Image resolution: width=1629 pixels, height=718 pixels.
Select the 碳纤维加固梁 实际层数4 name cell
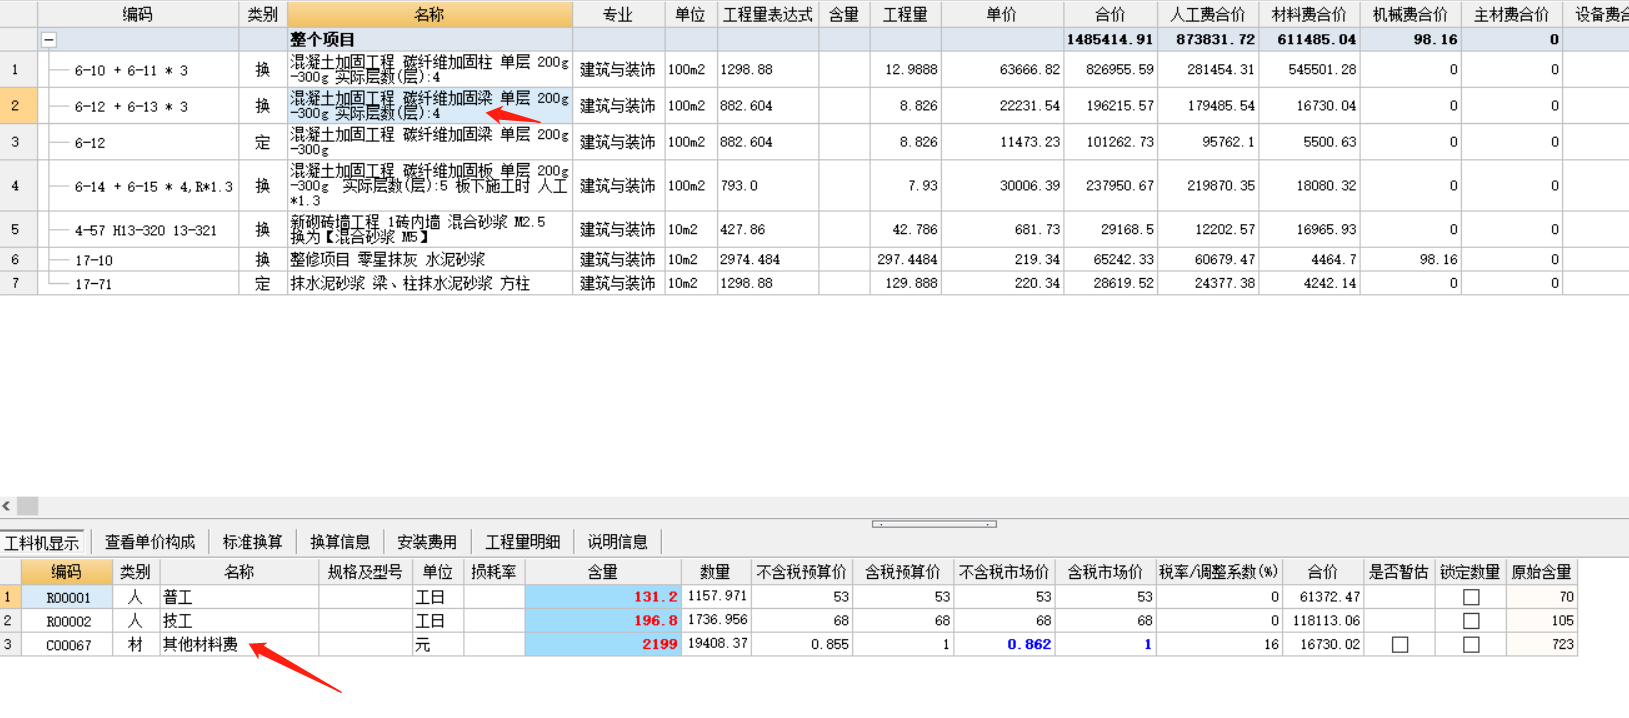coord(430,106)
